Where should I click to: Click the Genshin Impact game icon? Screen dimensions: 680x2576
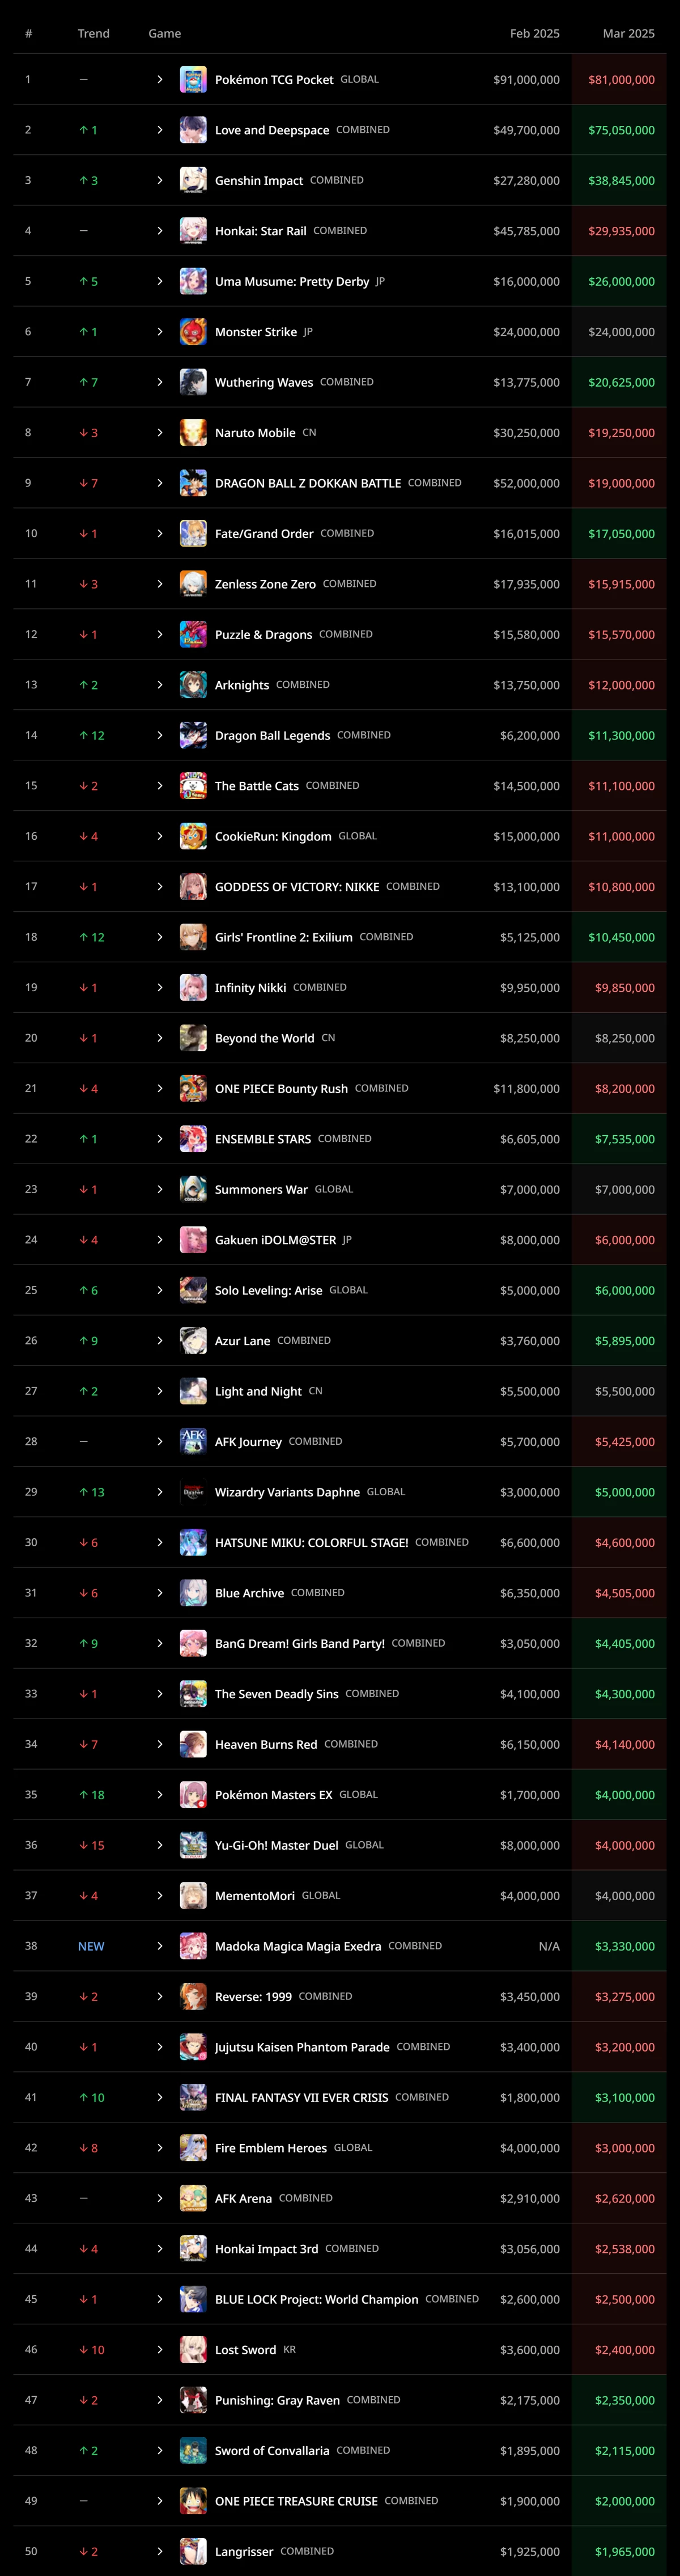[x=193, y=180]
